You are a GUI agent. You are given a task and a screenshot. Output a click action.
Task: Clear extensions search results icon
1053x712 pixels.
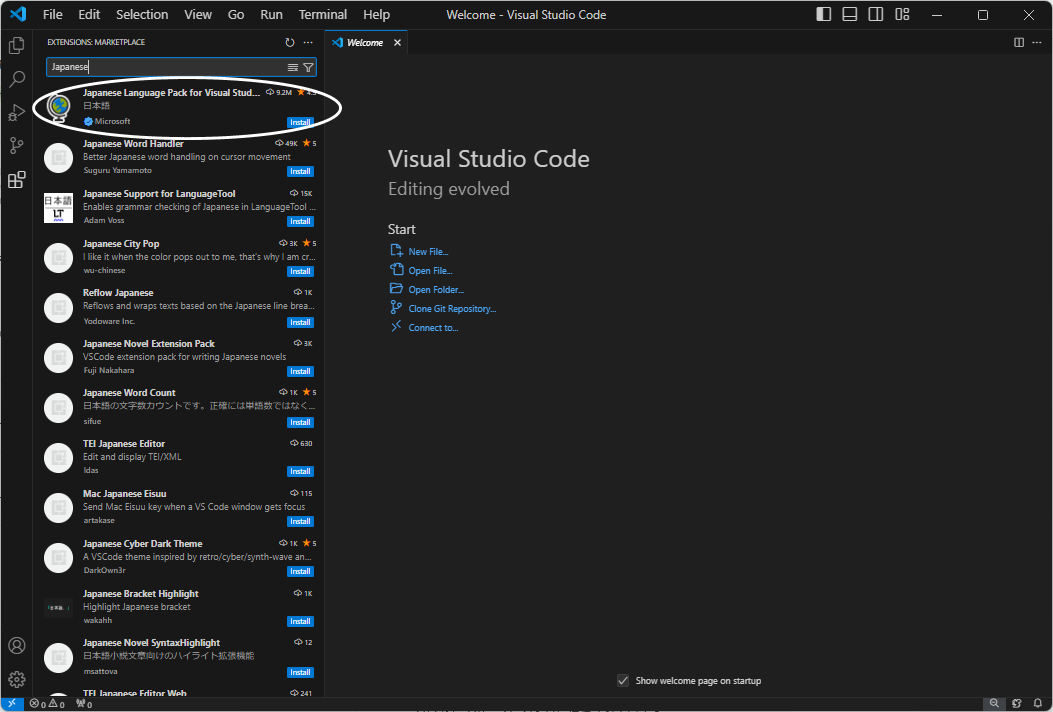point(293,67)
